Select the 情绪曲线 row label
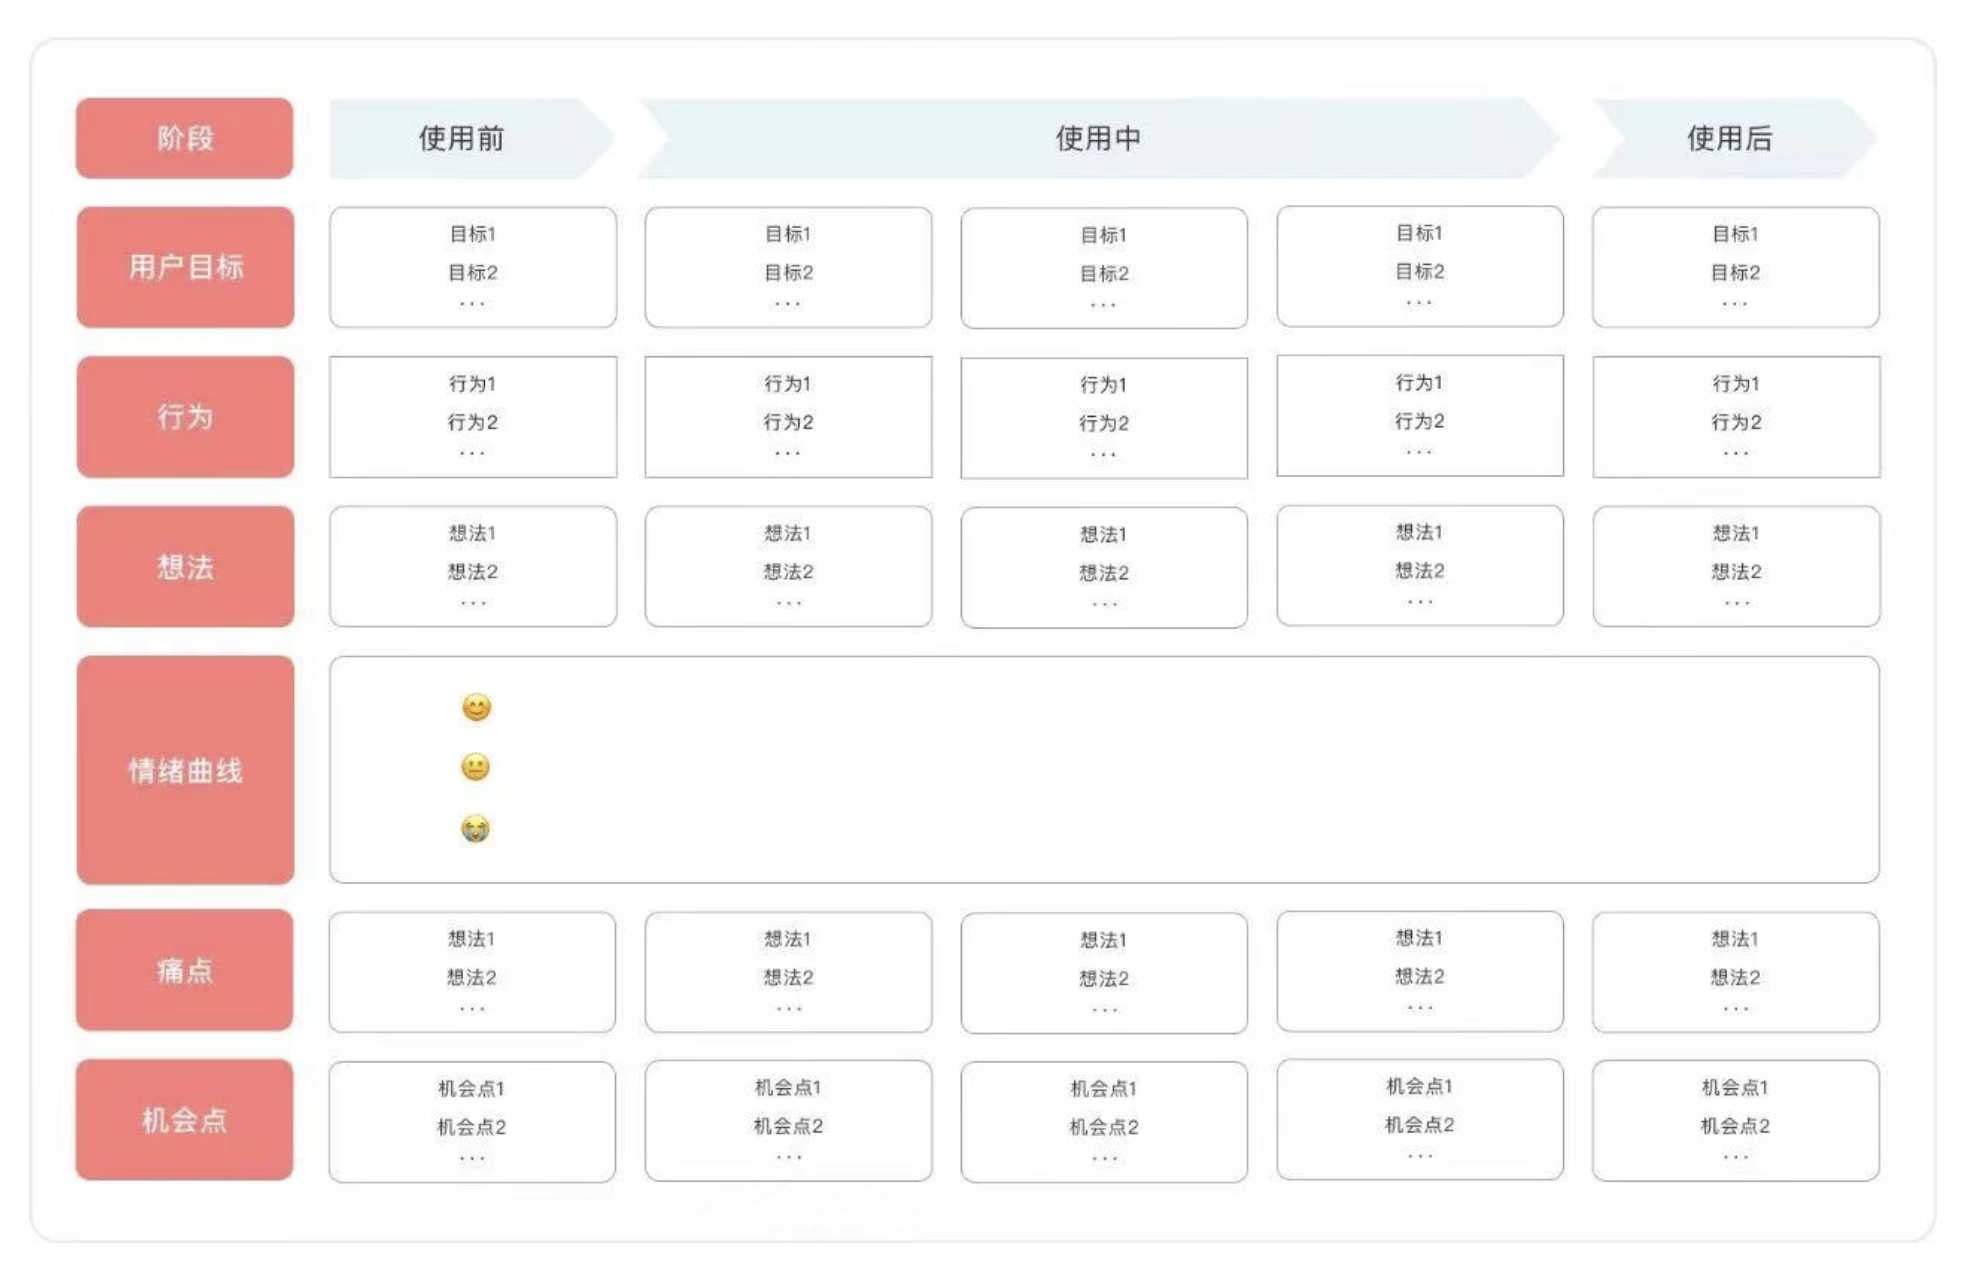This screenshot has height=1284, width=1970. (185, 770)
